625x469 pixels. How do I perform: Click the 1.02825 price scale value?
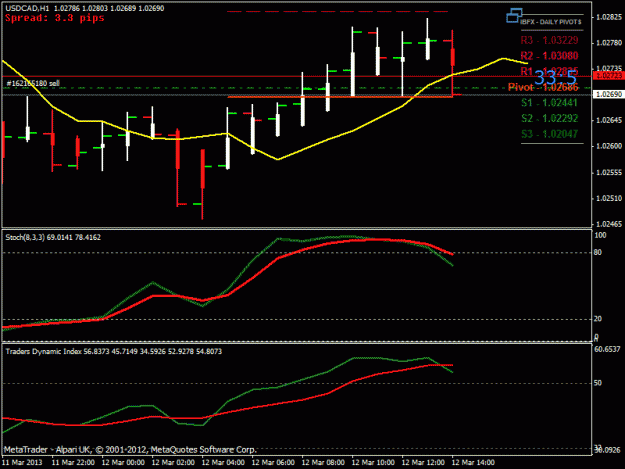[609, 17]
